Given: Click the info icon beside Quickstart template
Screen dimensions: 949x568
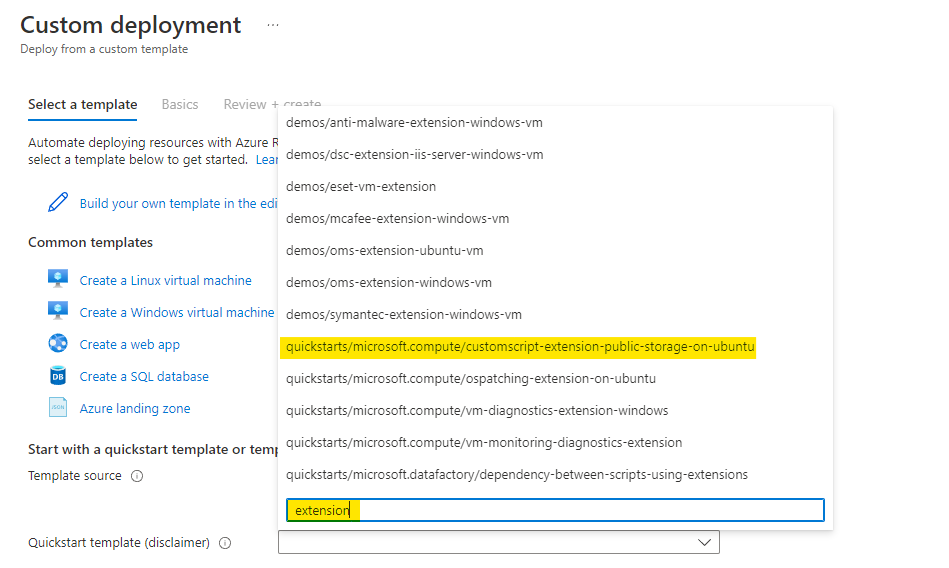Looking at the screenshot, I should [x=225, y=543].
